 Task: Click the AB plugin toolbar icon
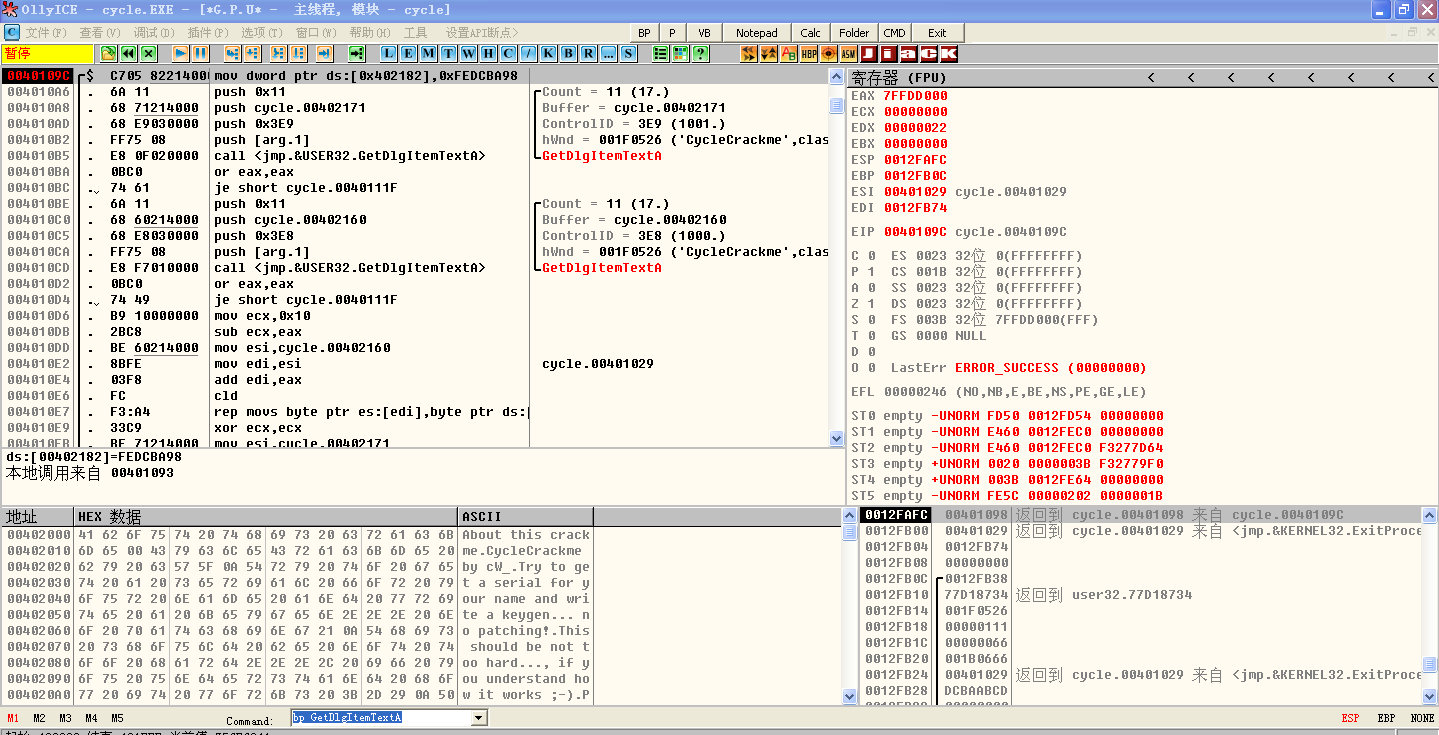tap(789, 53)
